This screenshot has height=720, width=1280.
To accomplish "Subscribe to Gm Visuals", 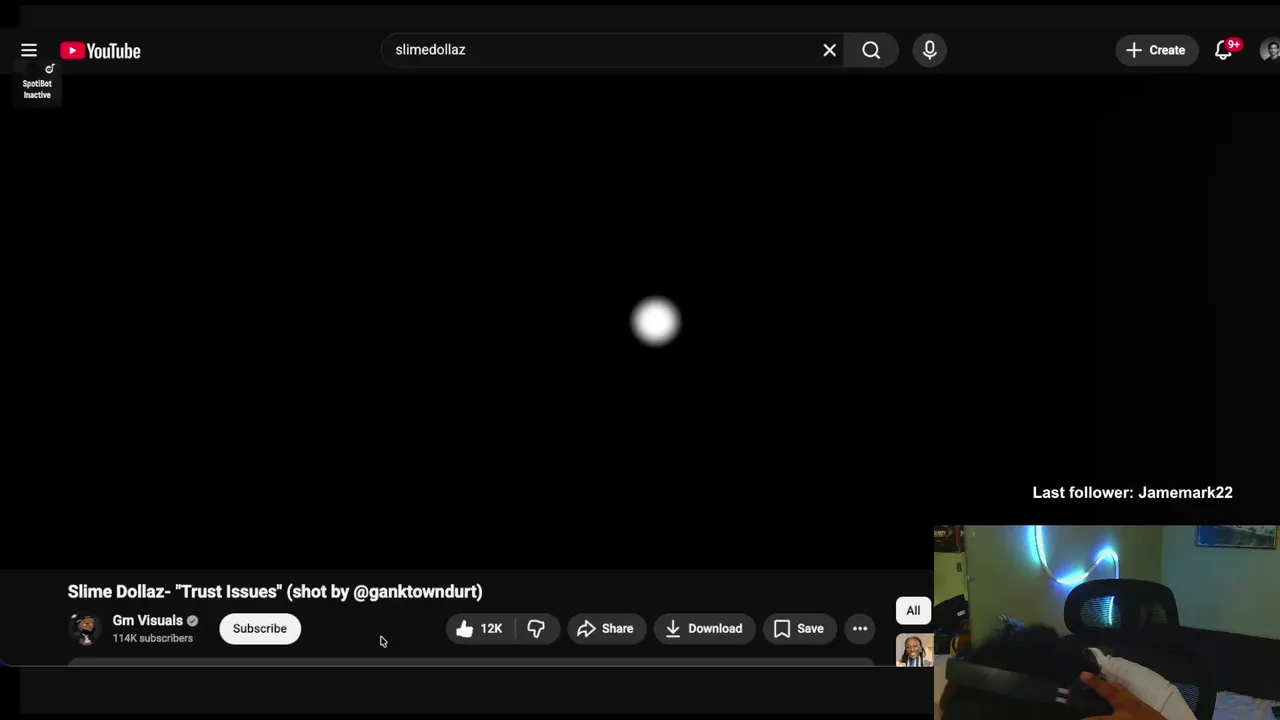I will (x=260, y=629).
